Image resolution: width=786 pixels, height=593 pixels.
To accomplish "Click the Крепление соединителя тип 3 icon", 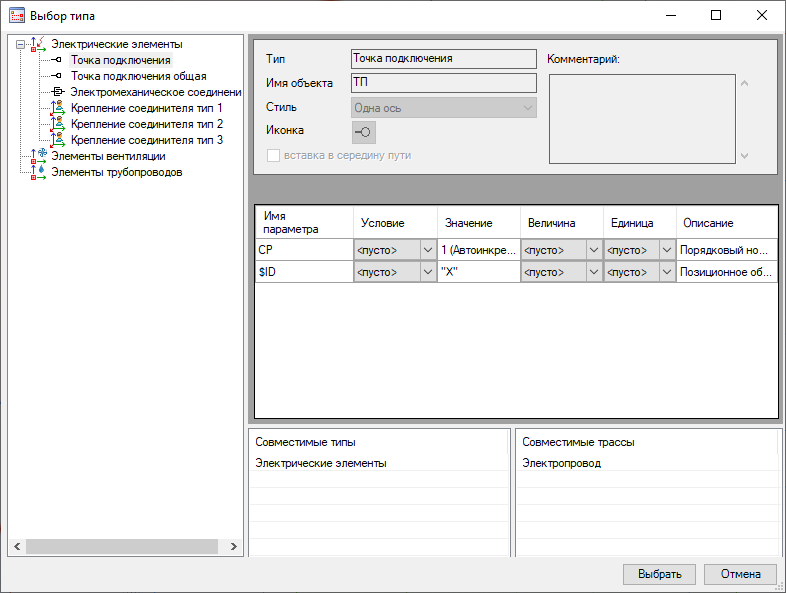I will 58,140.
